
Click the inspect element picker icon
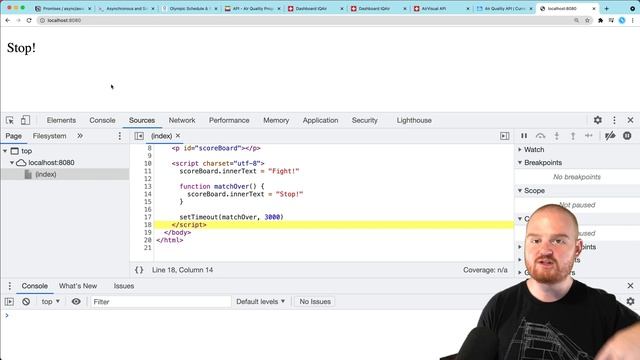tap(10, 120)
